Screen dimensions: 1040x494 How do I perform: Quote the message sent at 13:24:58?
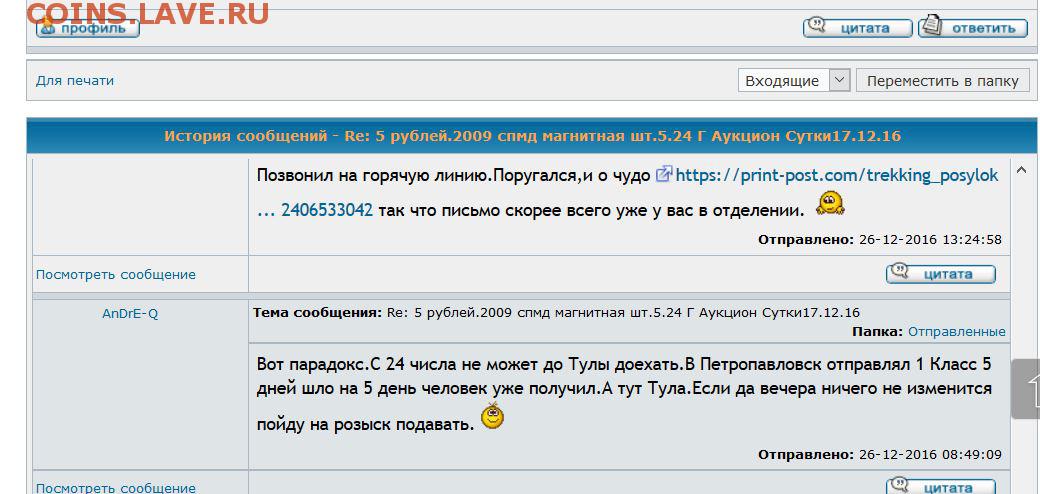(941, 274)
